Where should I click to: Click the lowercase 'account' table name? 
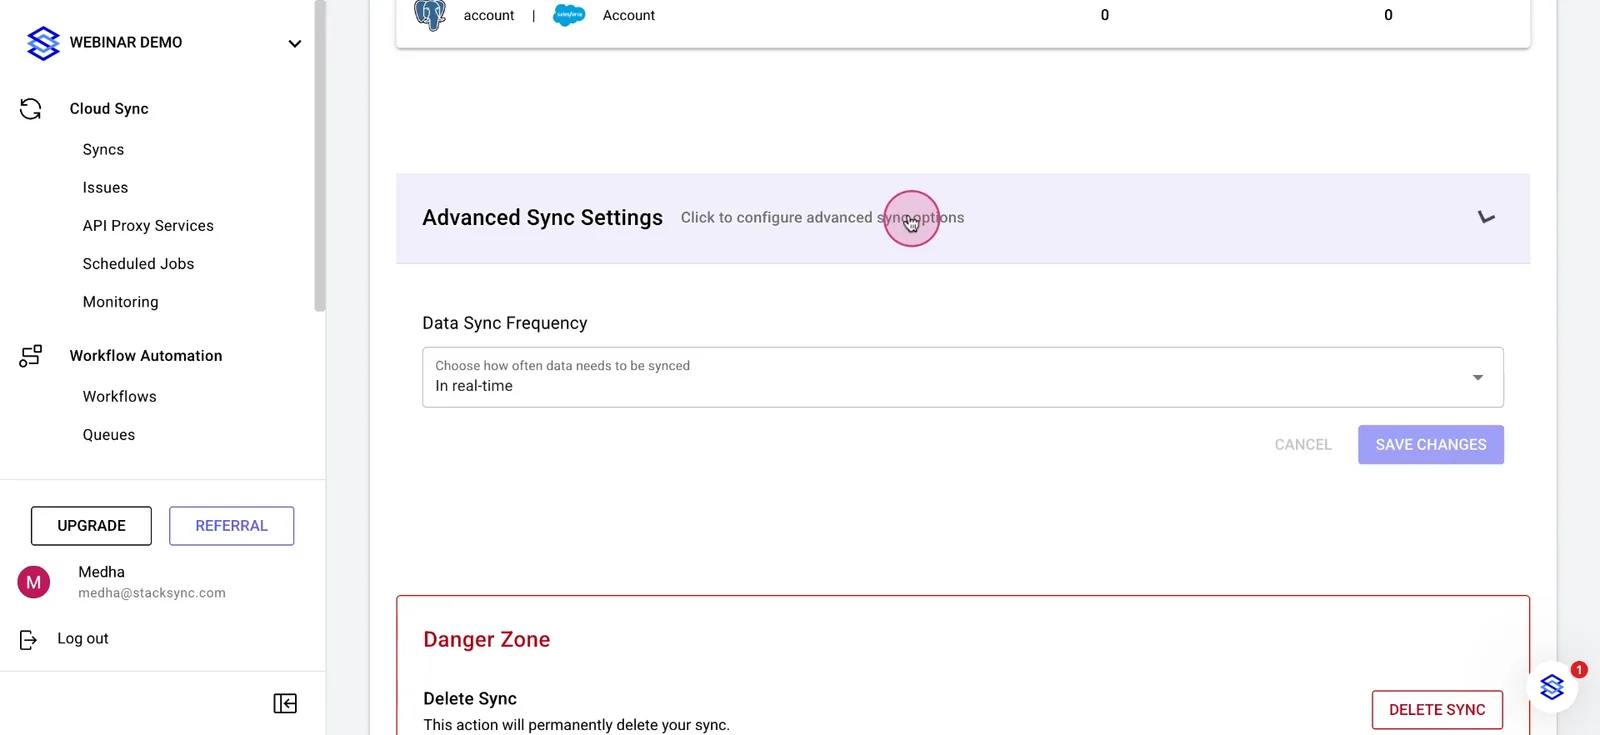489,15
